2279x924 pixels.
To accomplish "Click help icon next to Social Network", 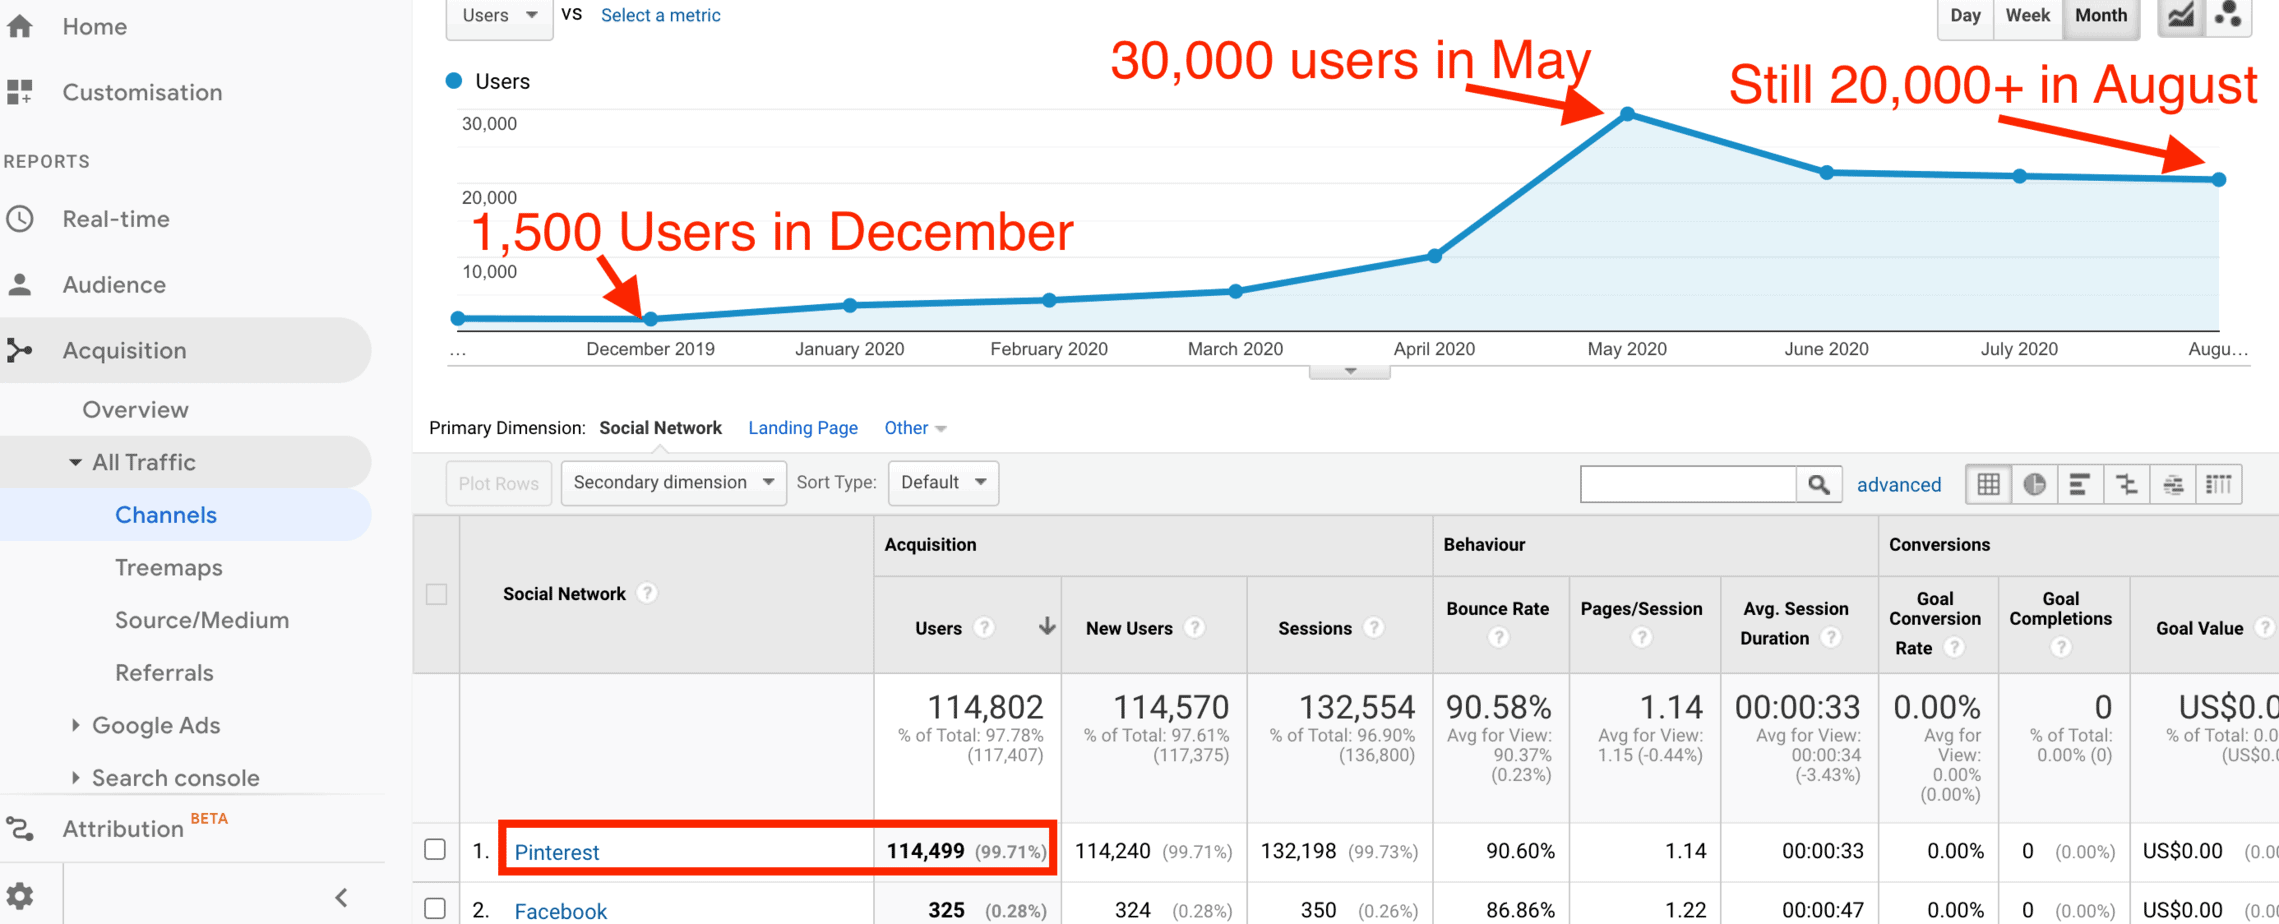I will (x=648, y=593).
